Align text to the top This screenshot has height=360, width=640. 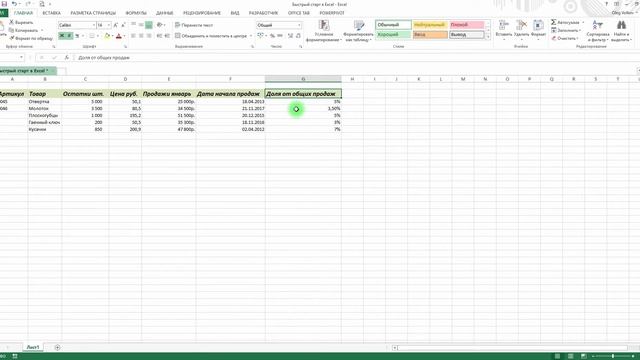click(x=133, y=25)
